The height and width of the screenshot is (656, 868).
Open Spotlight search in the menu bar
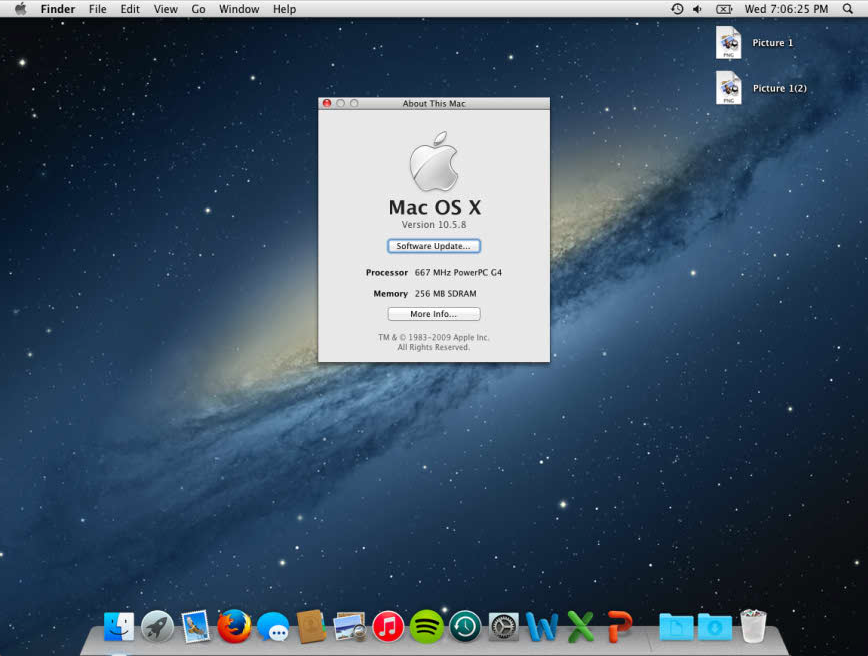coord(847,9)
